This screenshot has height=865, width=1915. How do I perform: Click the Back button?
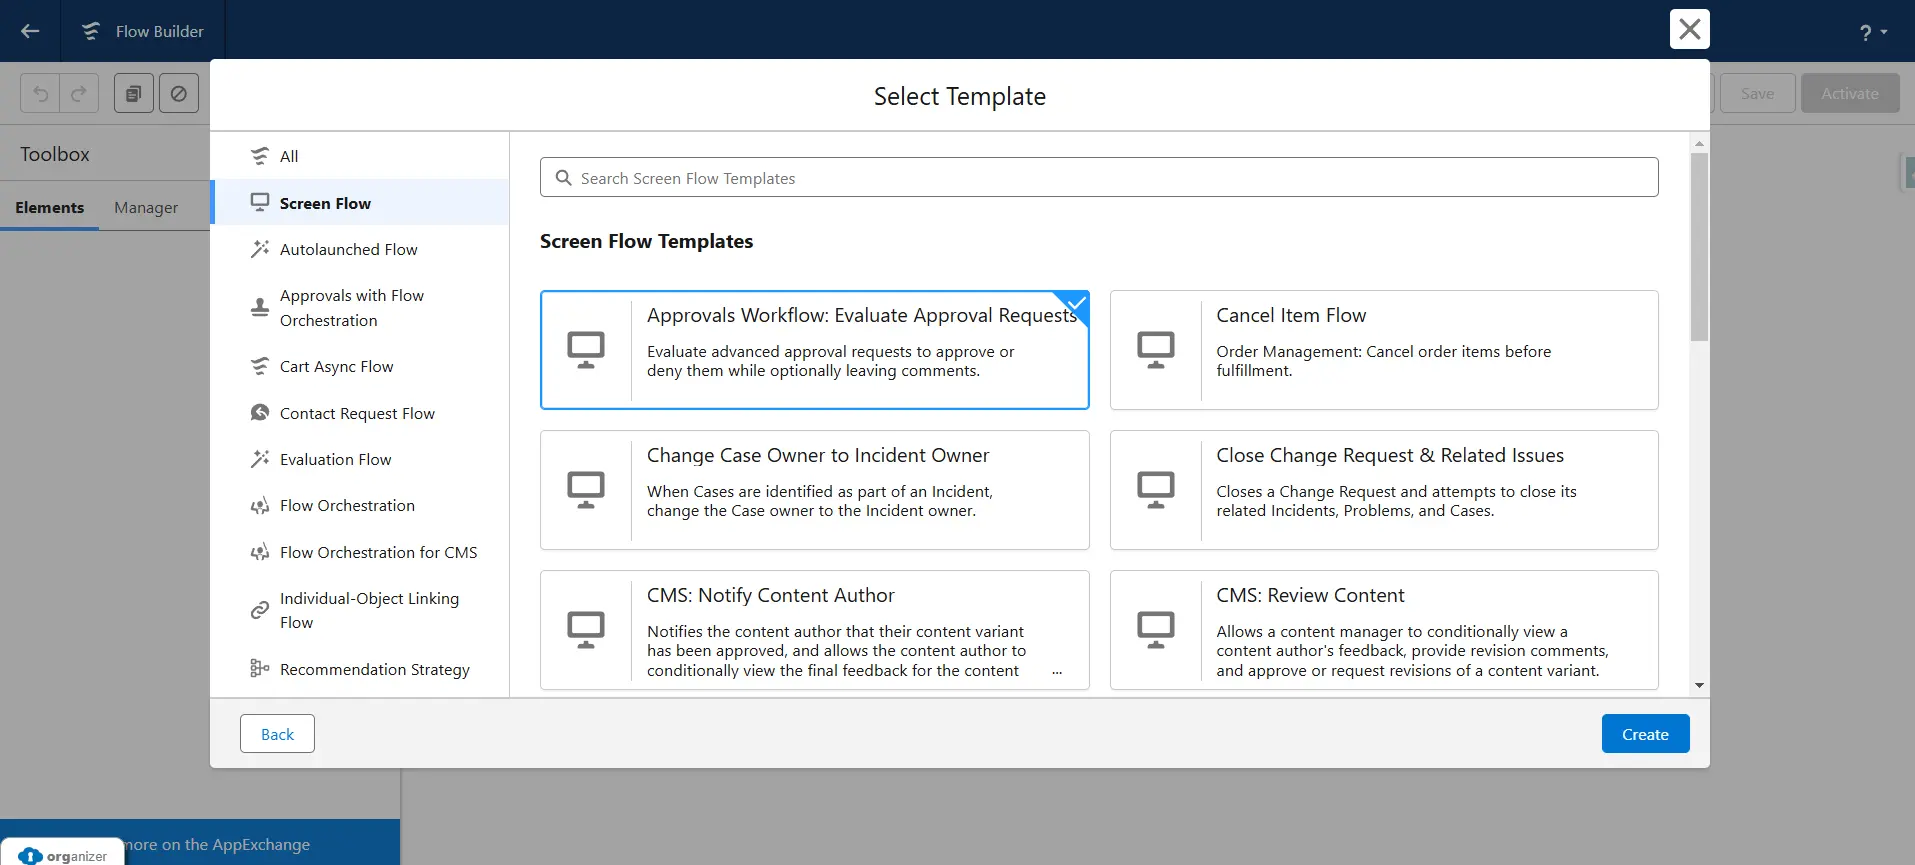point(277,733)
